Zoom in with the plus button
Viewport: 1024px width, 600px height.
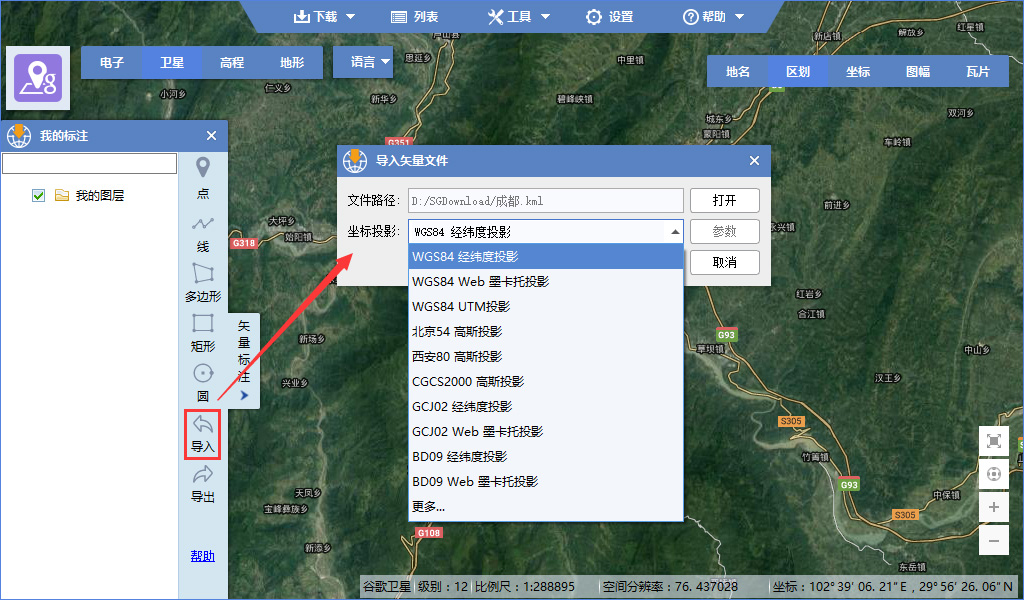(x=994, y=507)
